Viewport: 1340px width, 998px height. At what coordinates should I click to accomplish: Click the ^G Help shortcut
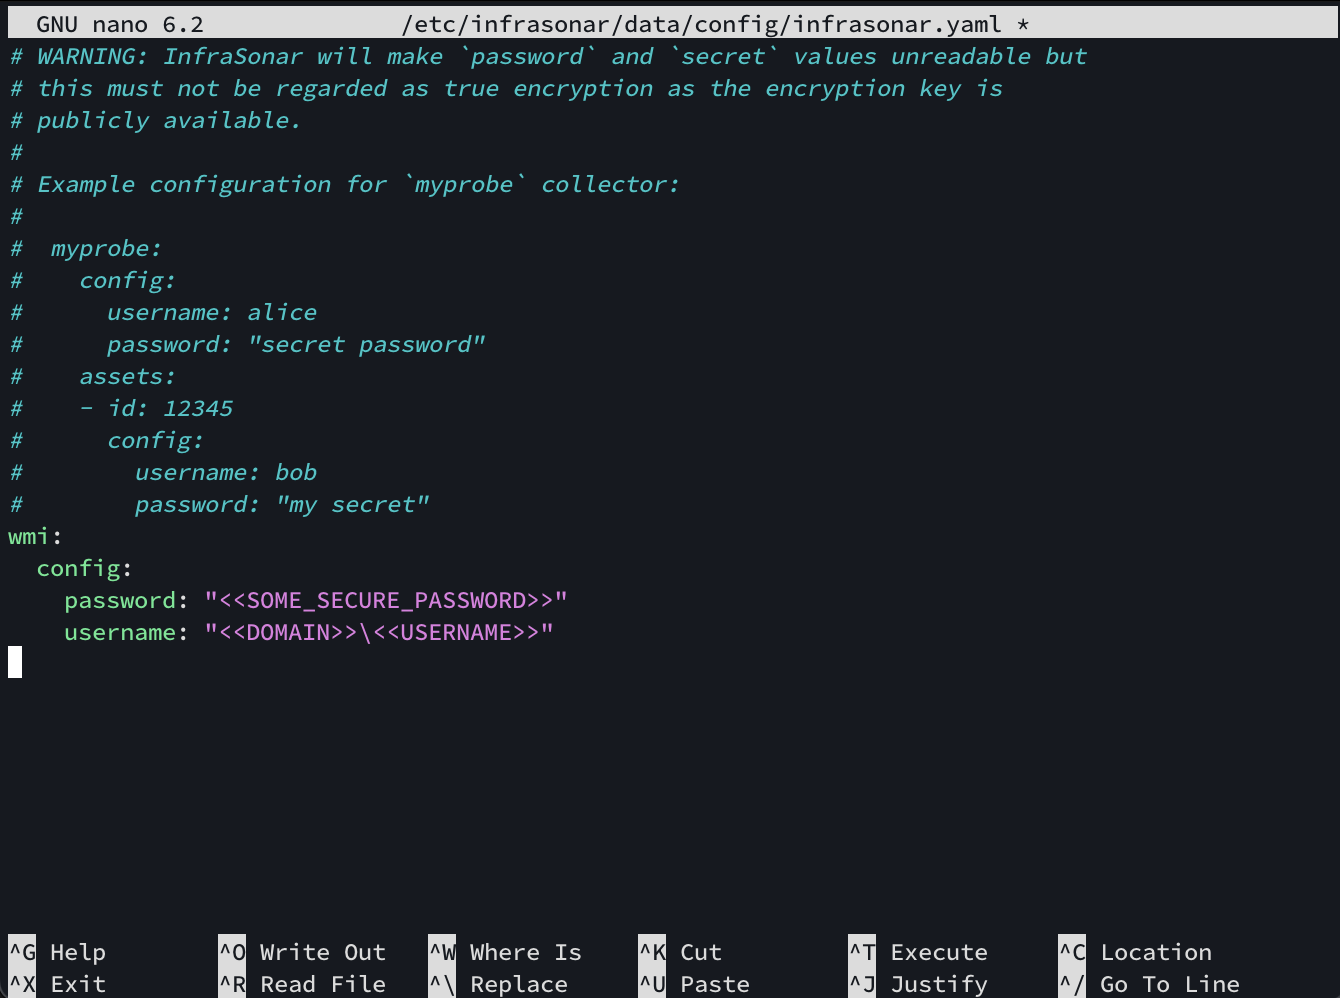coord(57,952)
